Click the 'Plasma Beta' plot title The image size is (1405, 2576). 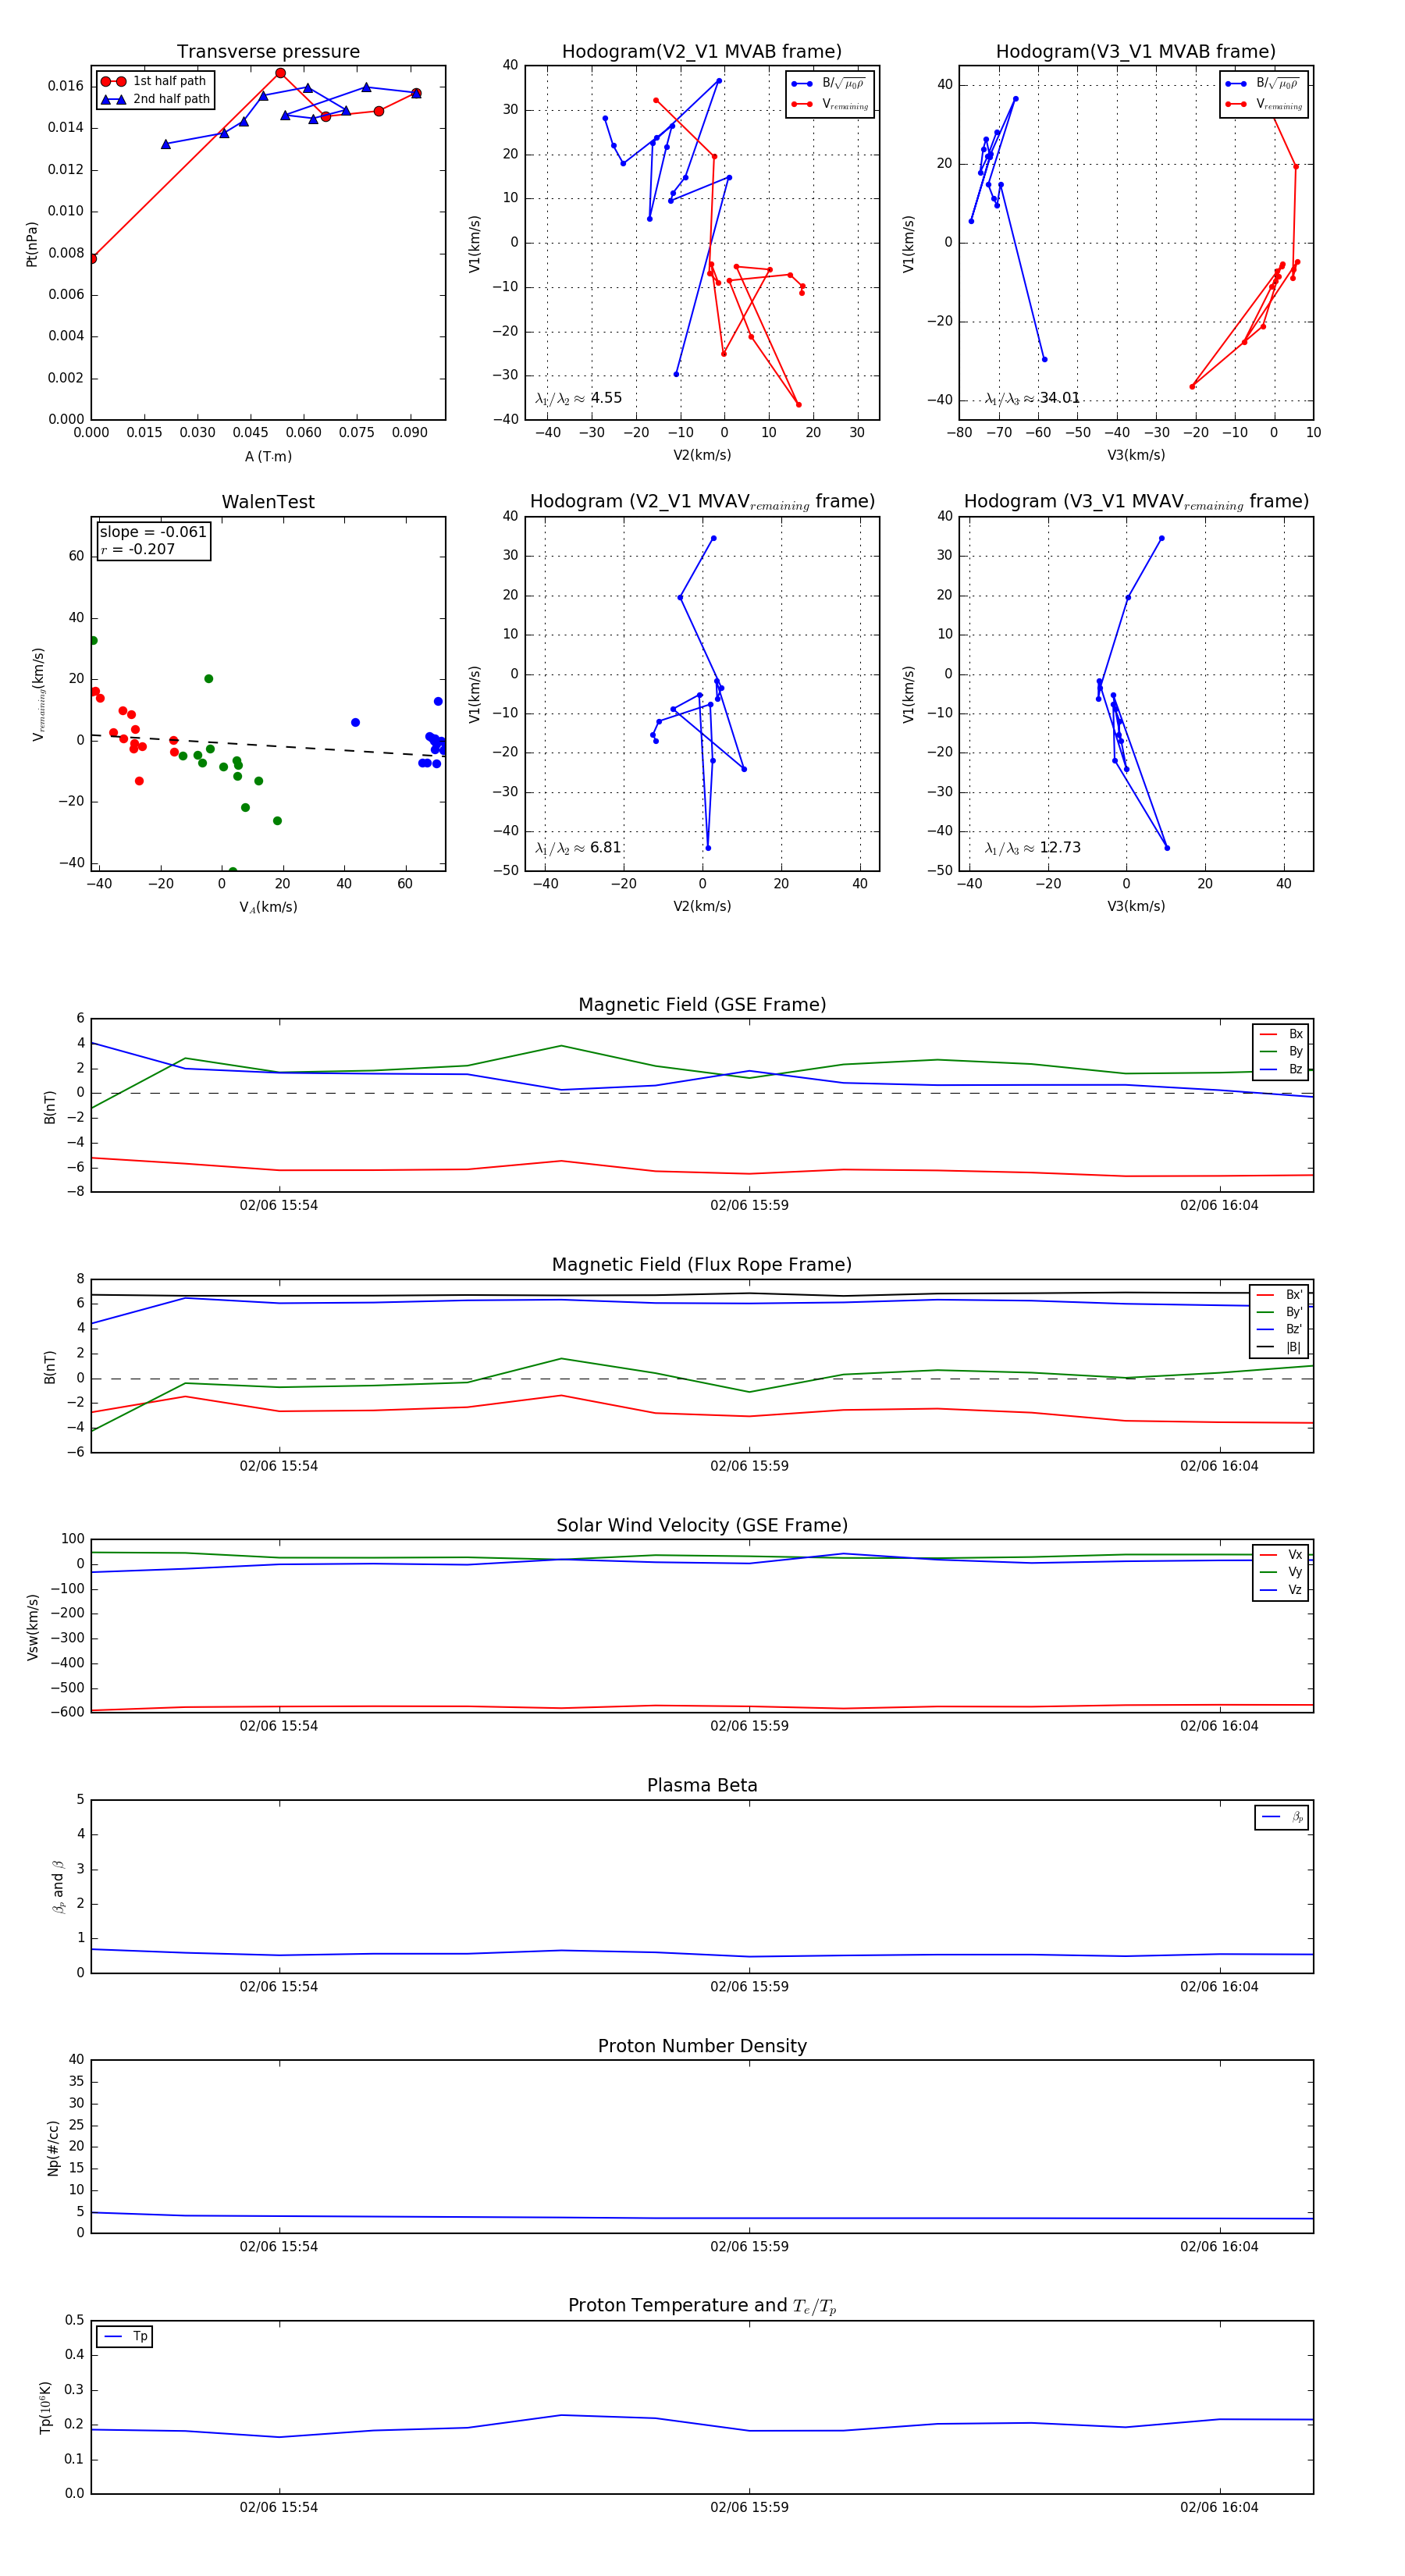pos(702,1786)
